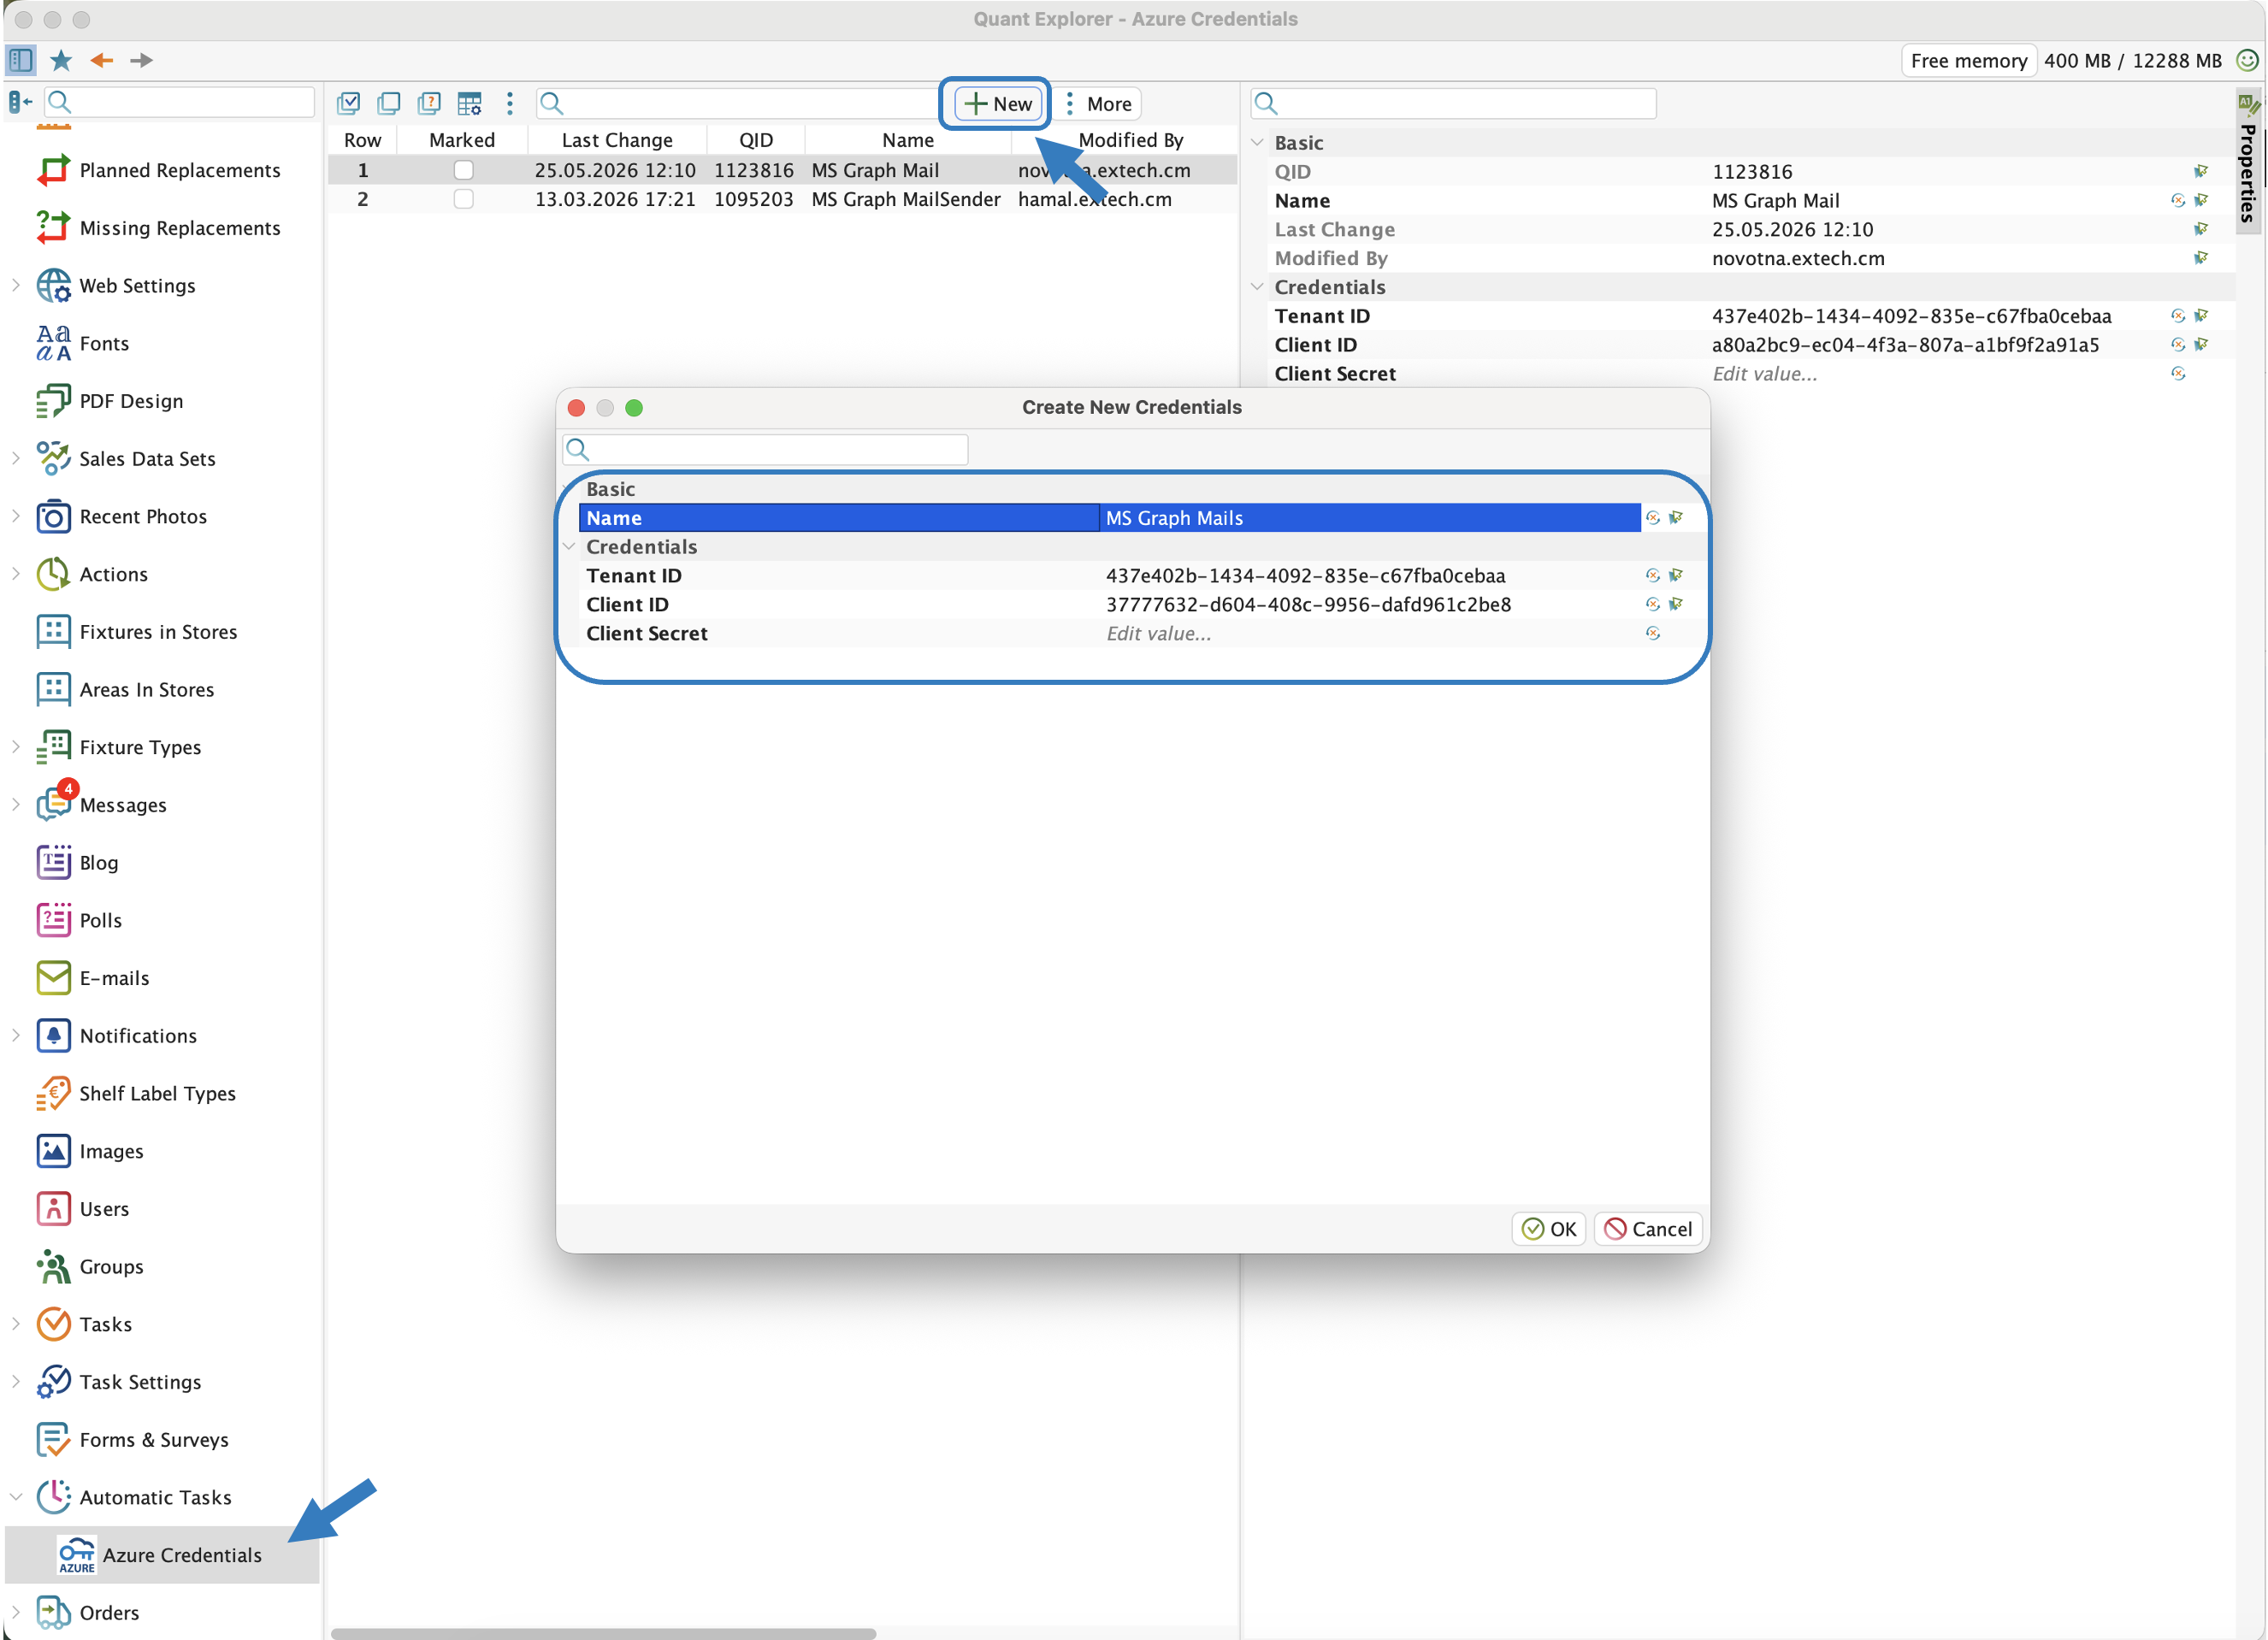
Task: Focus the sidebar search field
Action: pos(180,102)
